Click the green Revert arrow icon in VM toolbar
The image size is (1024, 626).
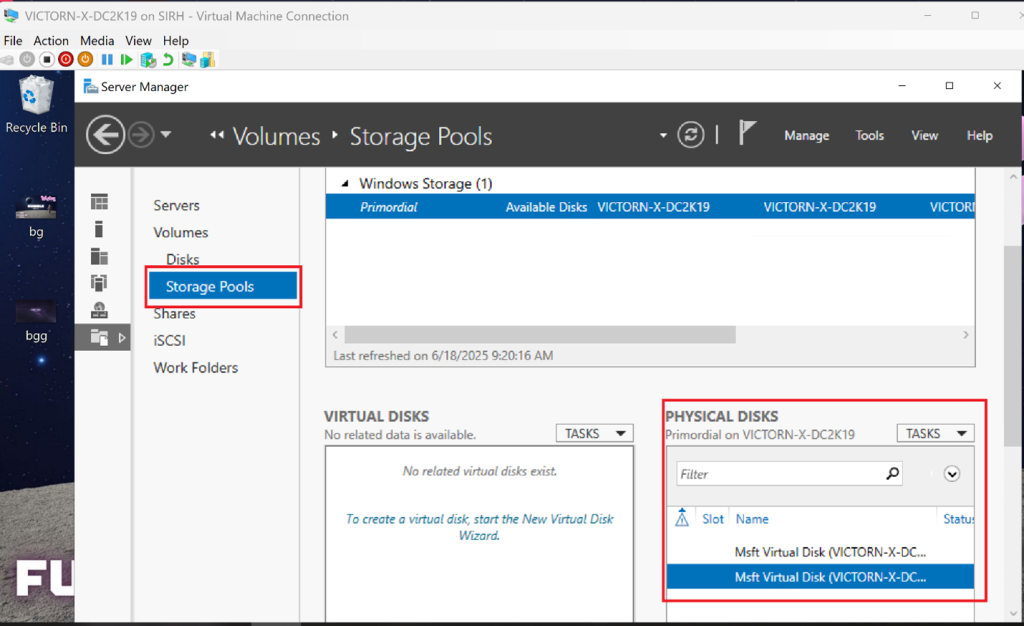(x=168, y=60)
